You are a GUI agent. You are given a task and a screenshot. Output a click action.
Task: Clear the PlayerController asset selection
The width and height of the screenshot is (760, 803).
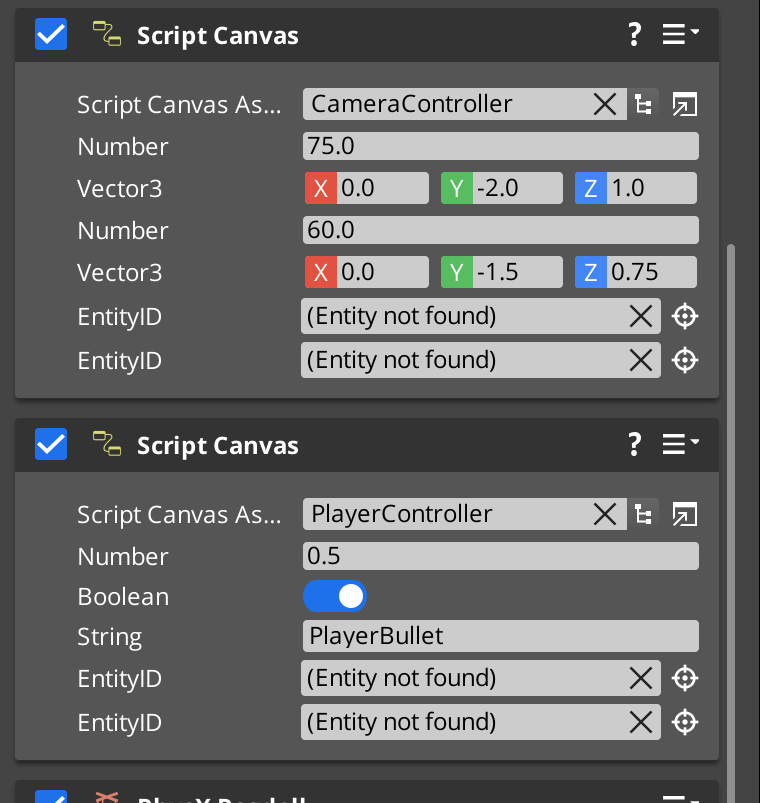coord(605,514)
